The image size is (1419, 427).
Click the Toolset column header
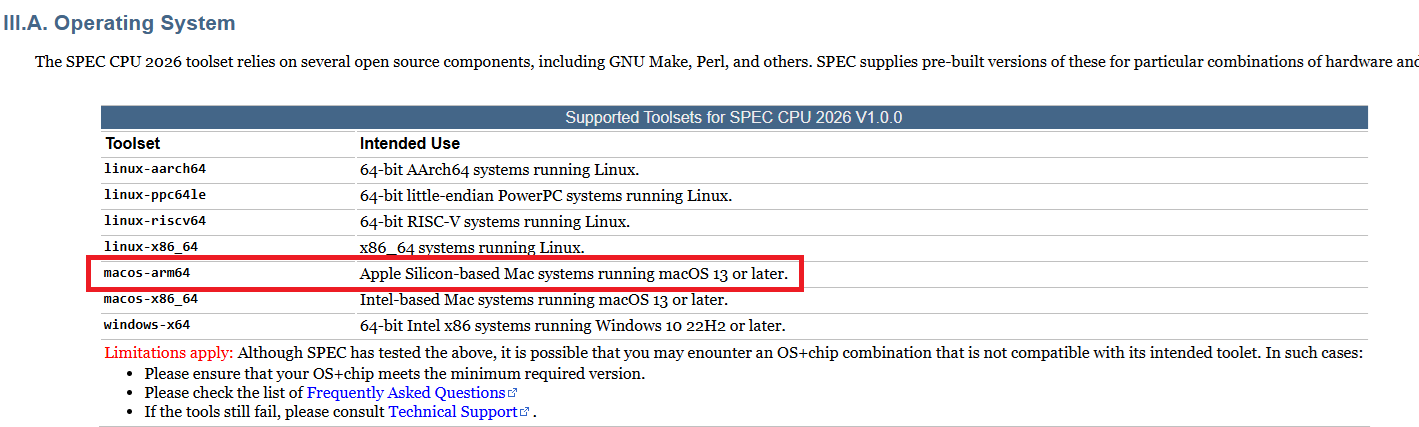pyautogui.click(x=133, y=144)
